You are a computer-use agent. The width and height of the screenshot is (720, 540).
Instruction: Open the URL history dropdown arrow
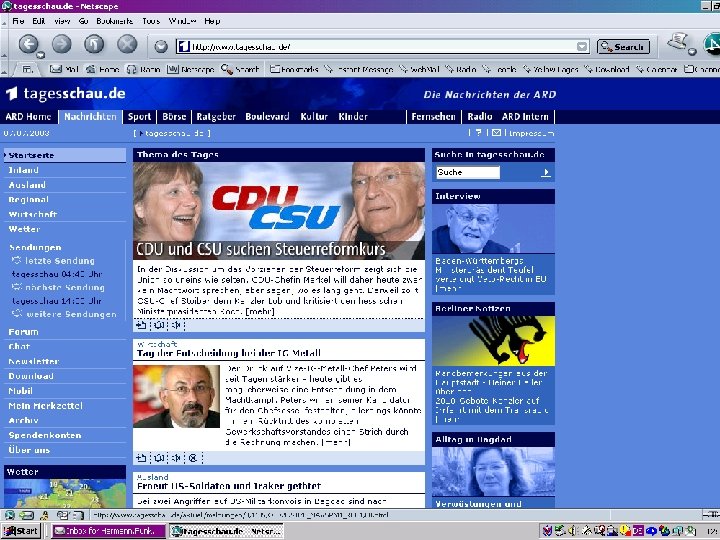coord(582,46)
